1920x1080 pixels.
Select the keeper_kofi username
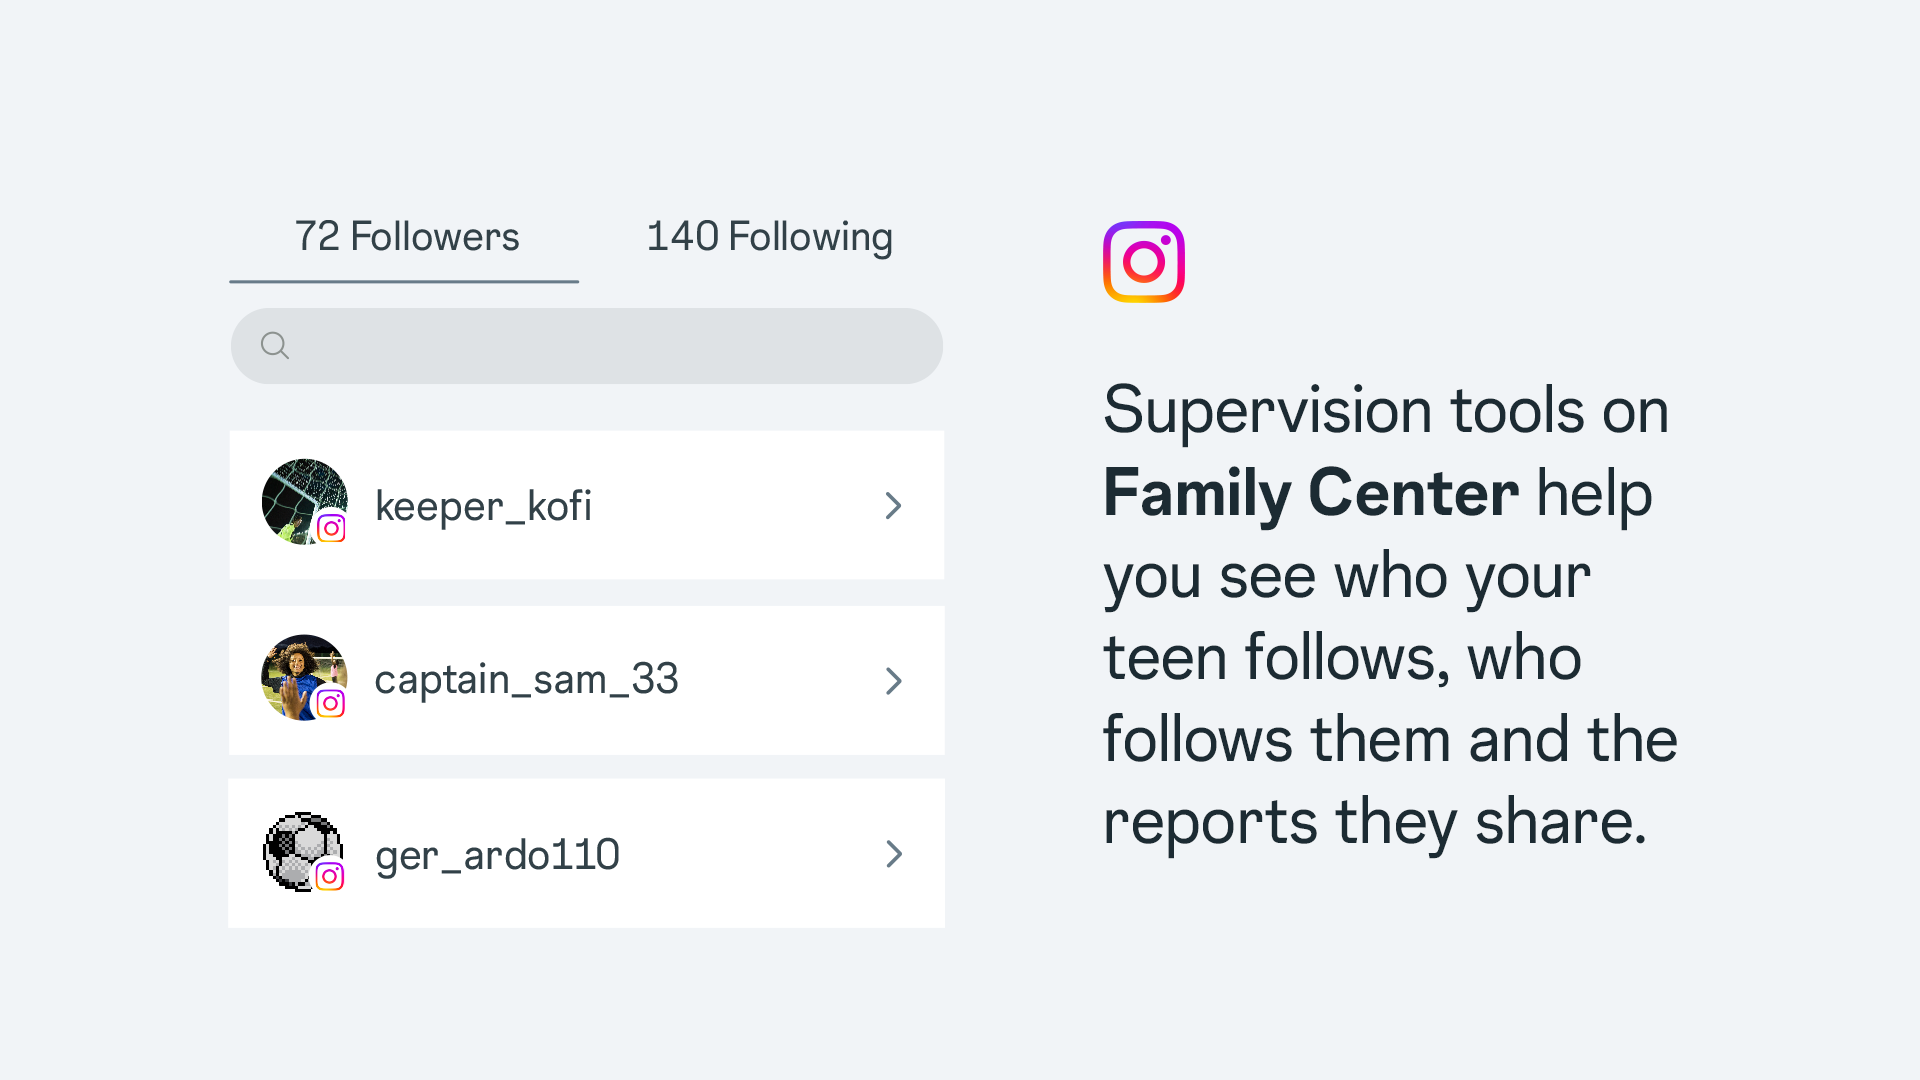point(483,506)
